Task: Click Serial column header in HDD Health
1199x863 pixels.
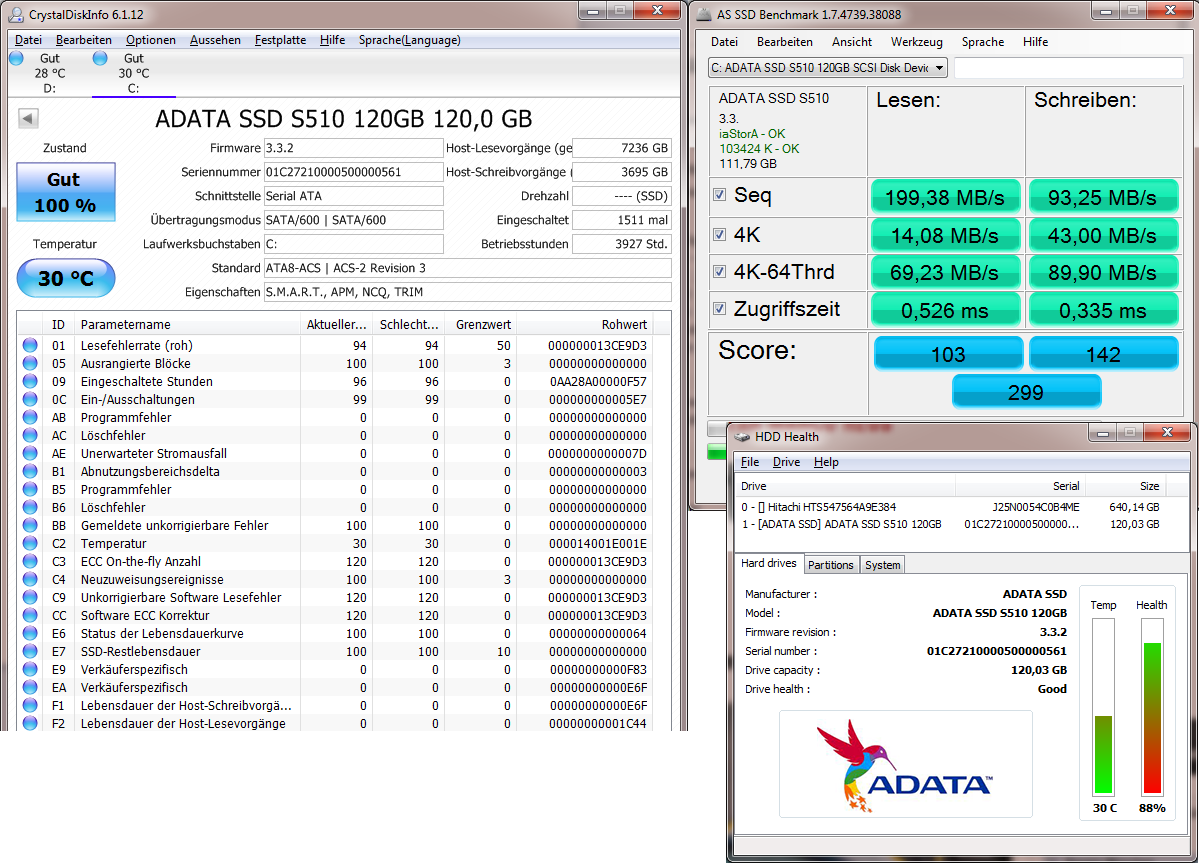Action: [1020, 486]
